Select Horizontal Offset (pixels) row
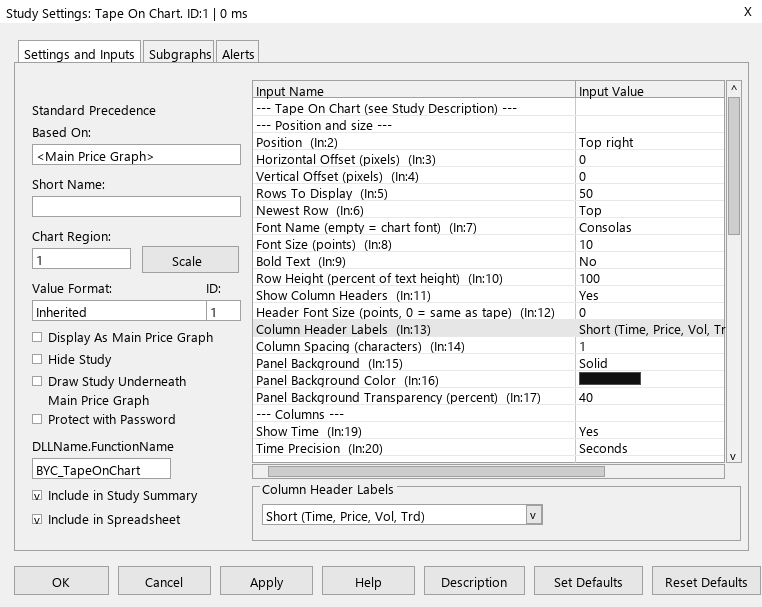This screenshot has height=607, width=762. [488, 159]
